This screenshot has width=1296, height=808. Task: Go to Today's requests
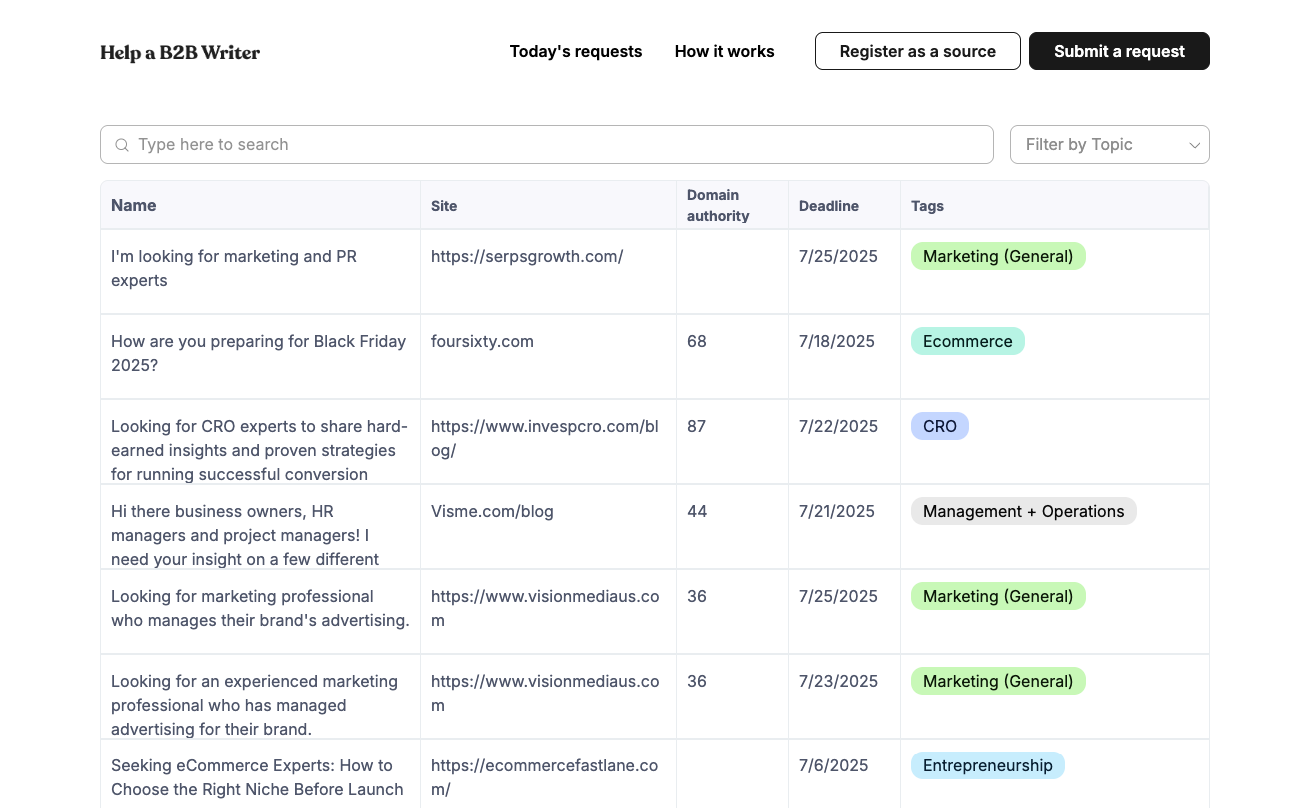coord(576,51)
